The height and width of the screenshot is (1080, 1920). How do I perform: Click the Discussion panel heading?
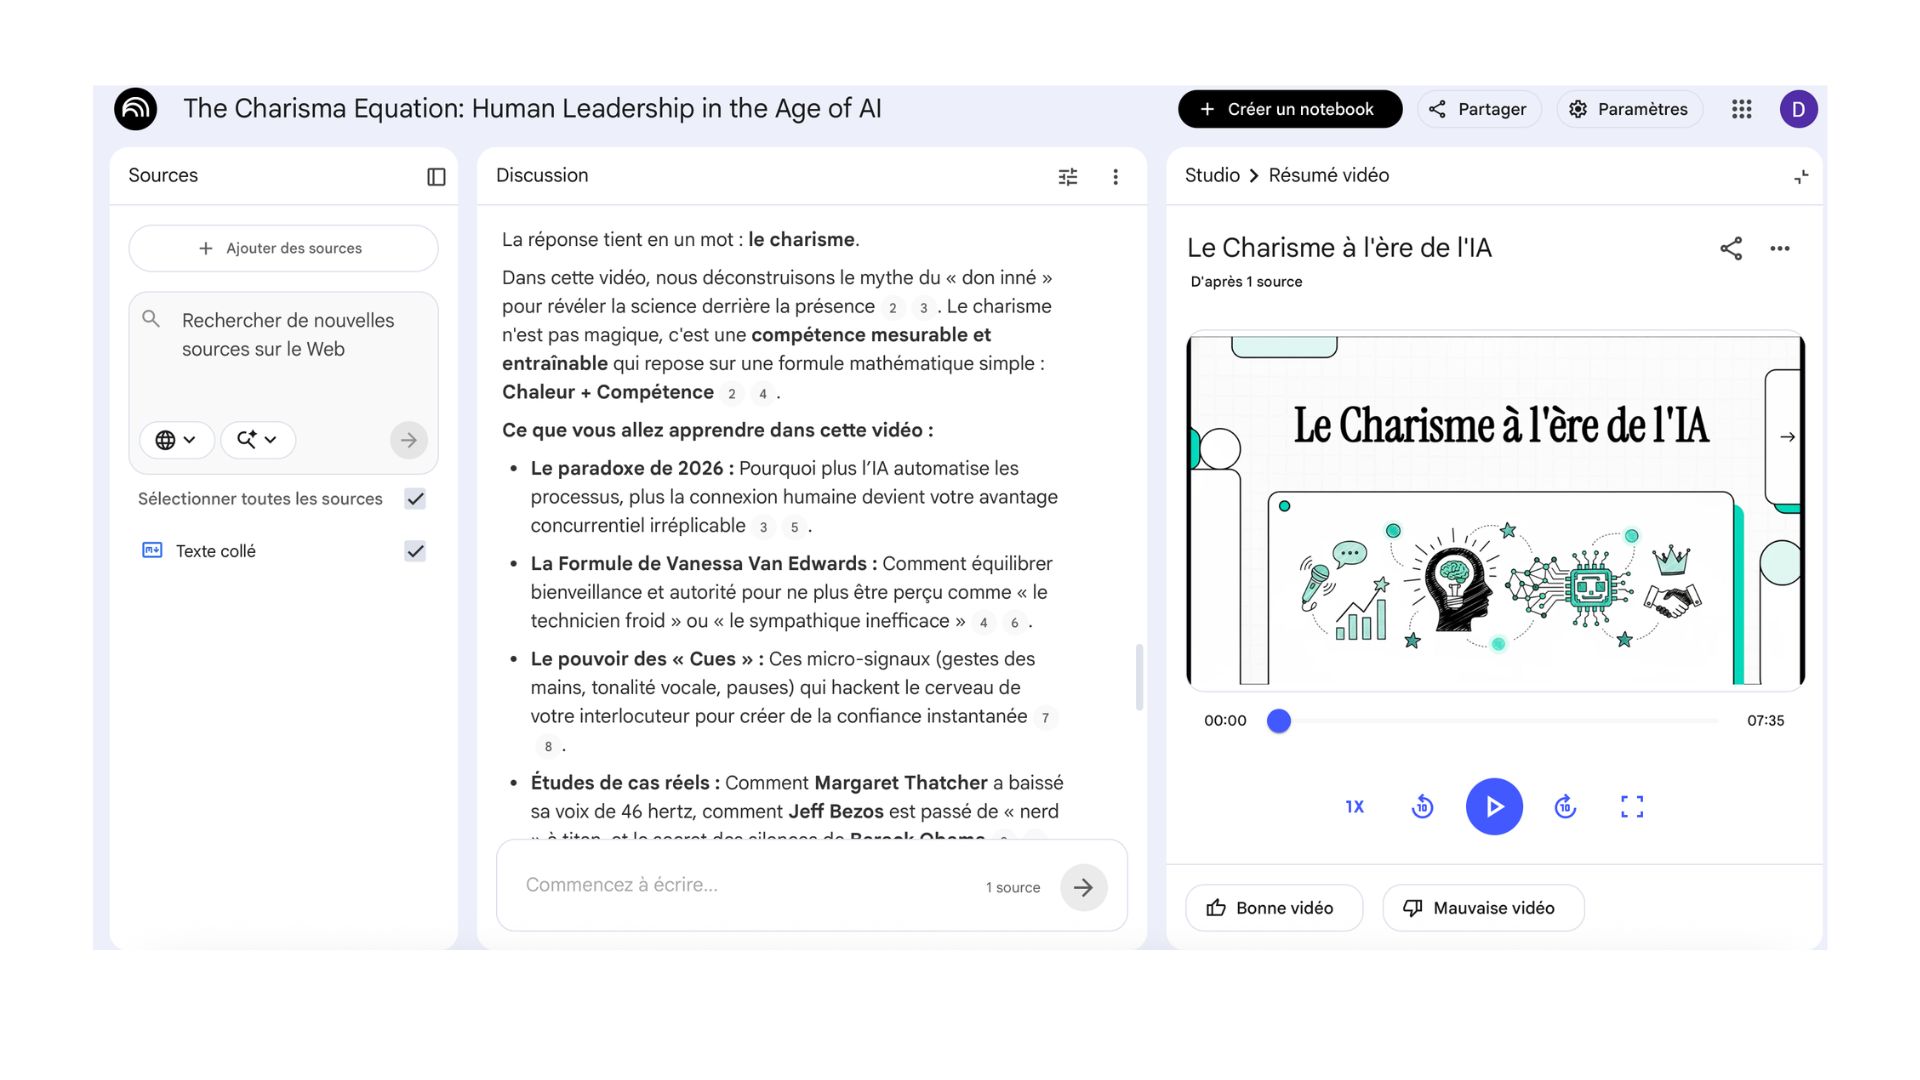tap(542, 175)
